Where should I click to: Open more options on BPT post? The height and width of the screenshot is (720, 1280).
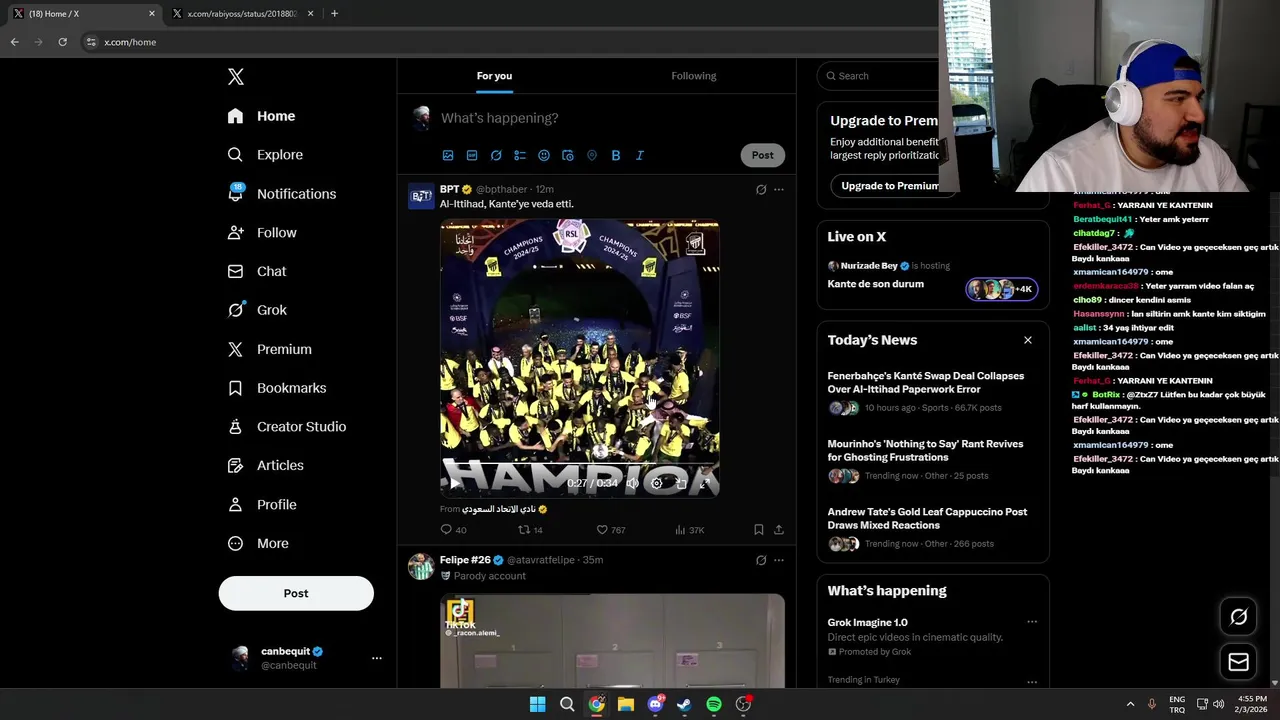(x=779, y=189)
